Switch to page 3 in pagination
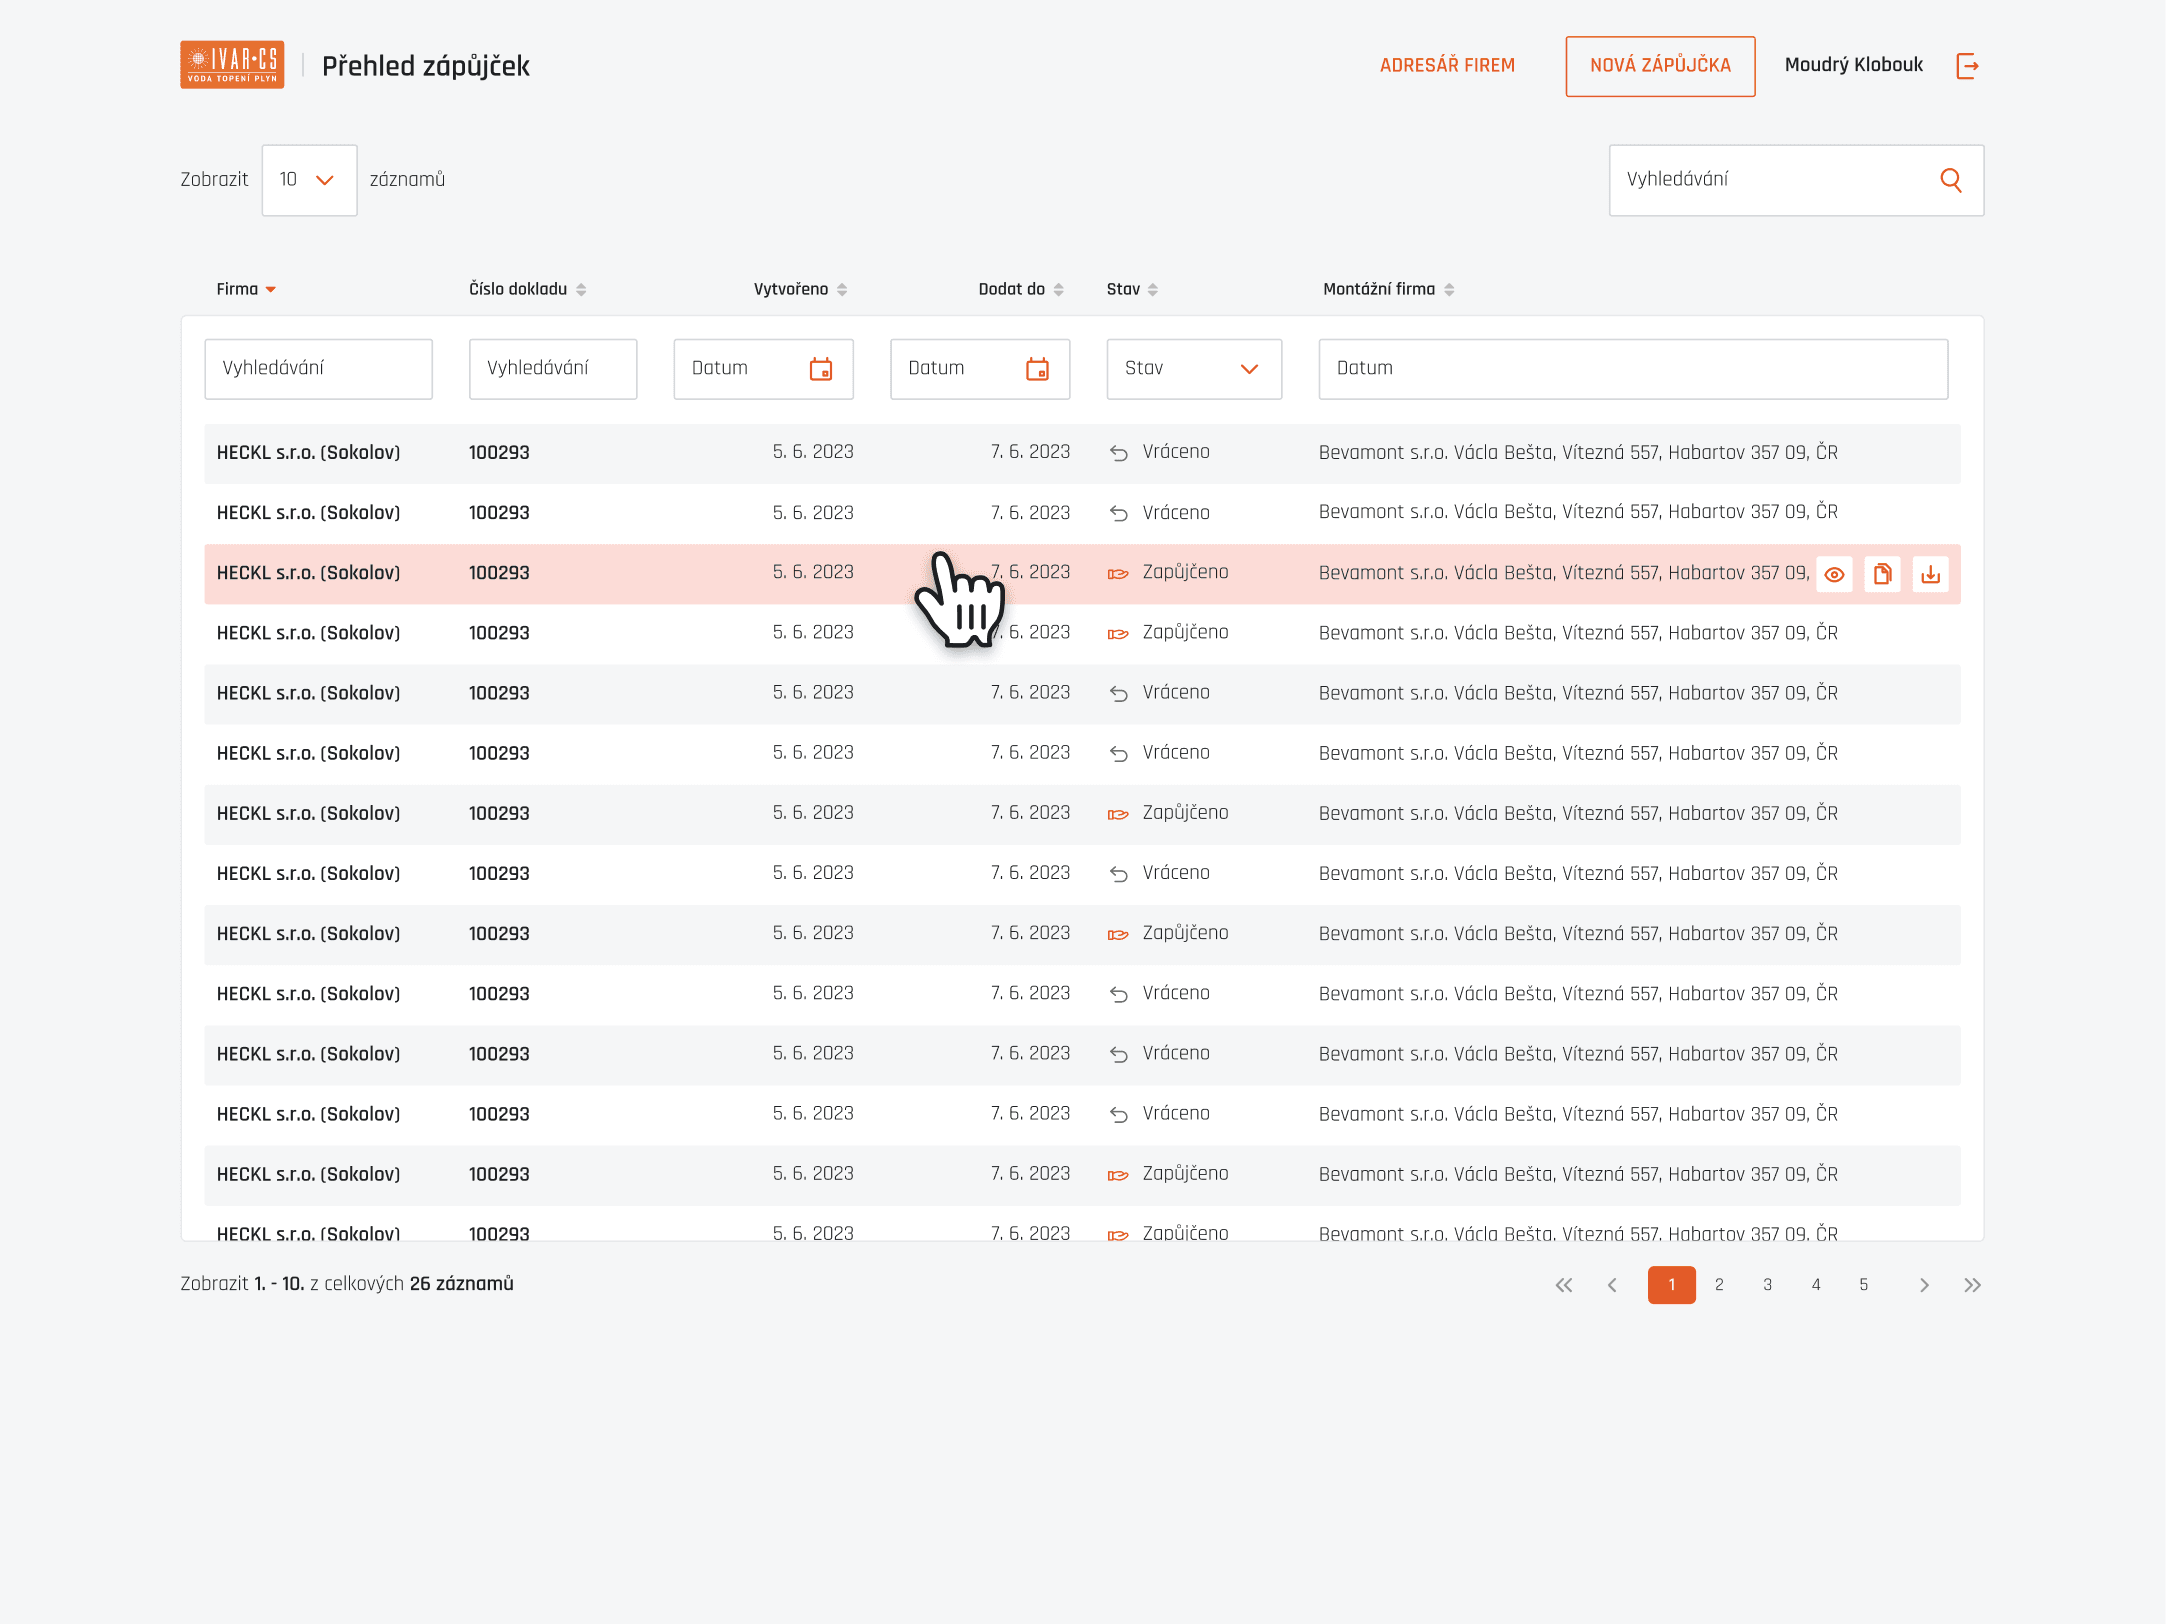Screen dimensions: 2166x1624 pyautogui.click(x=1767, y=1285)
